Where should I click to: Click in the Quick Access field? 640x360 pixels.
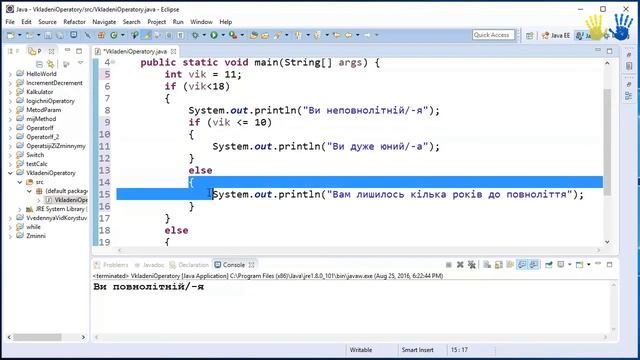pos(493,35)
